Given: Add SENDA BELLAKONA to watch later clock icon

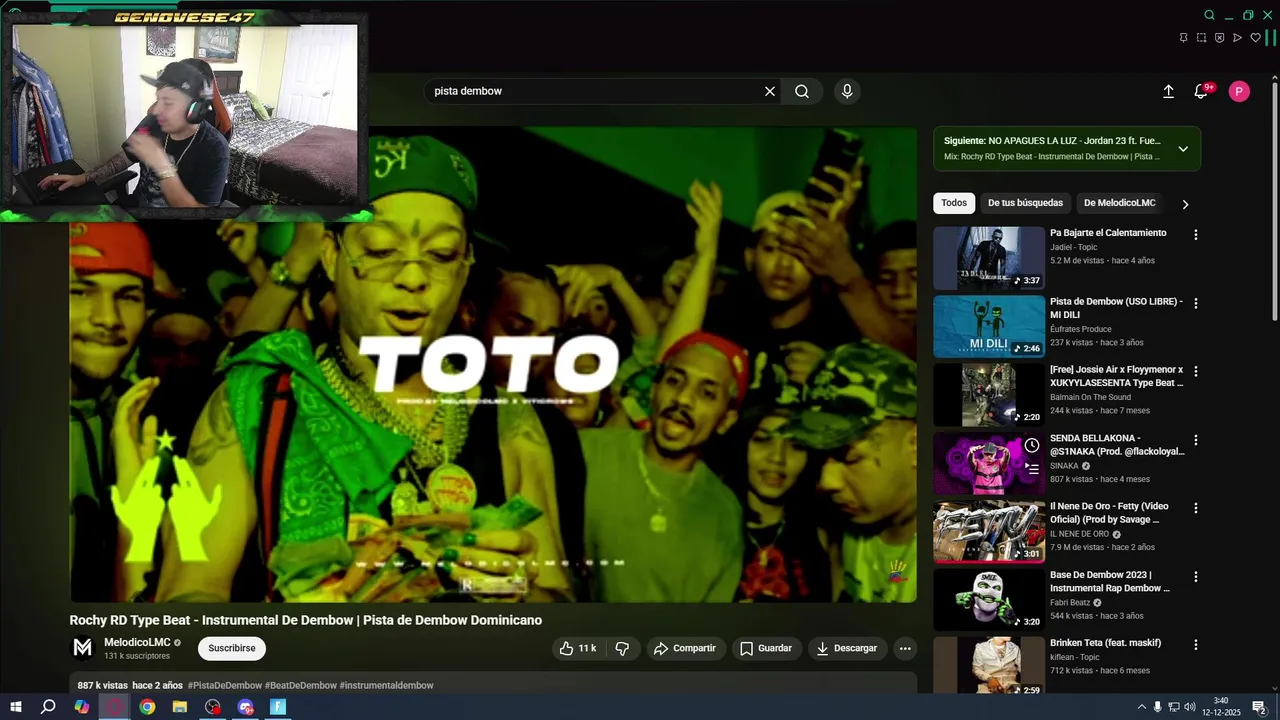Looking at the screenshot, I should [x=1031, y=445].
